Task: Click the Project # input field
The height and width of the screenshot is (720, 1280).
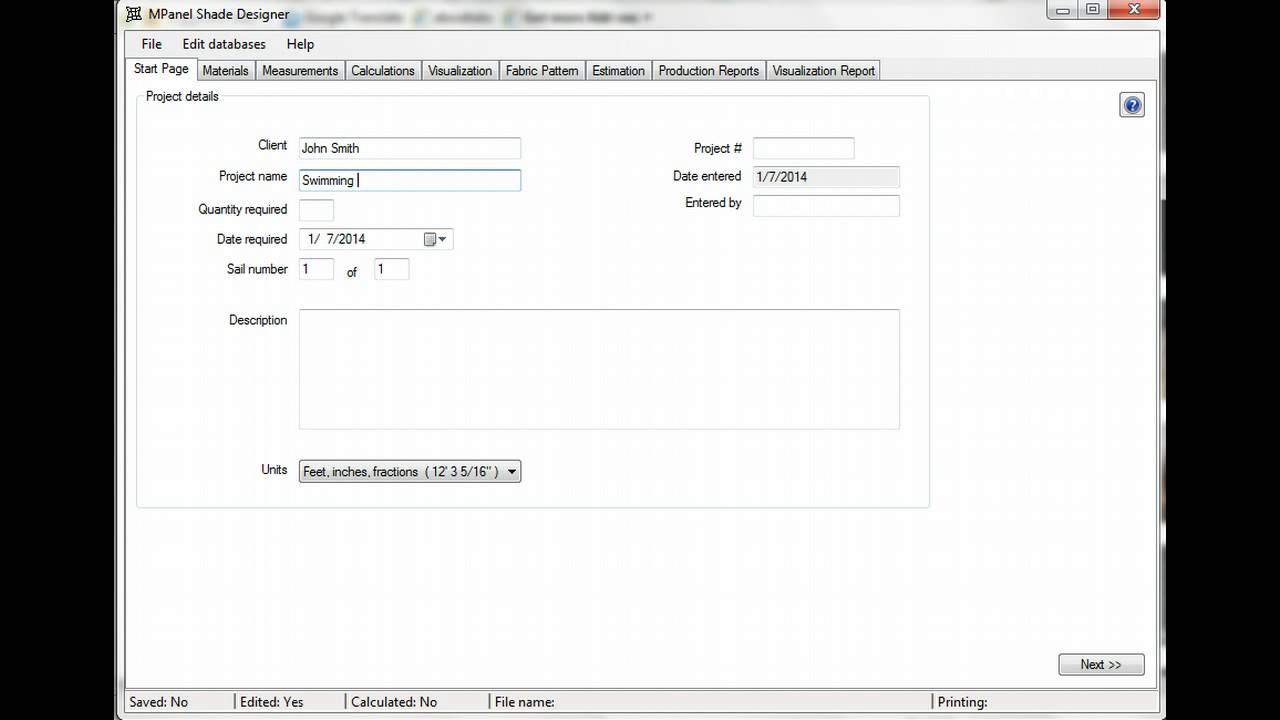Action: click(804, 148)
